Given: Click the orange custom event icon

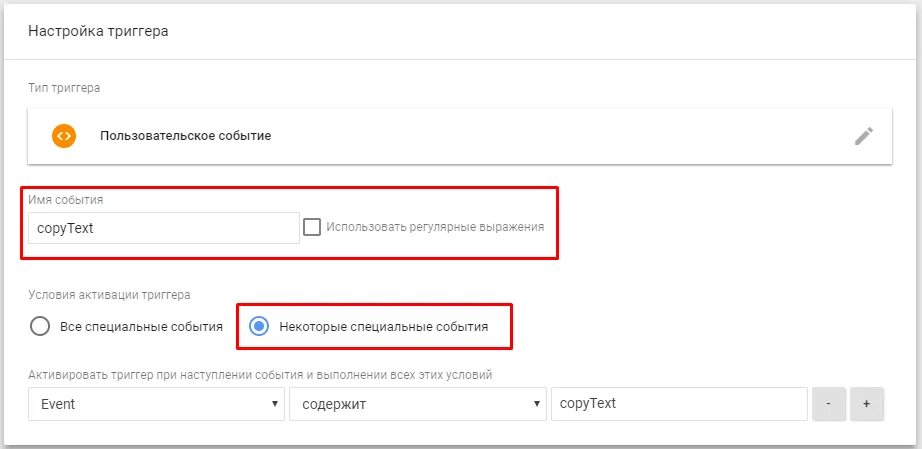Looking at the screenshot, I should [x=64, y=135].
